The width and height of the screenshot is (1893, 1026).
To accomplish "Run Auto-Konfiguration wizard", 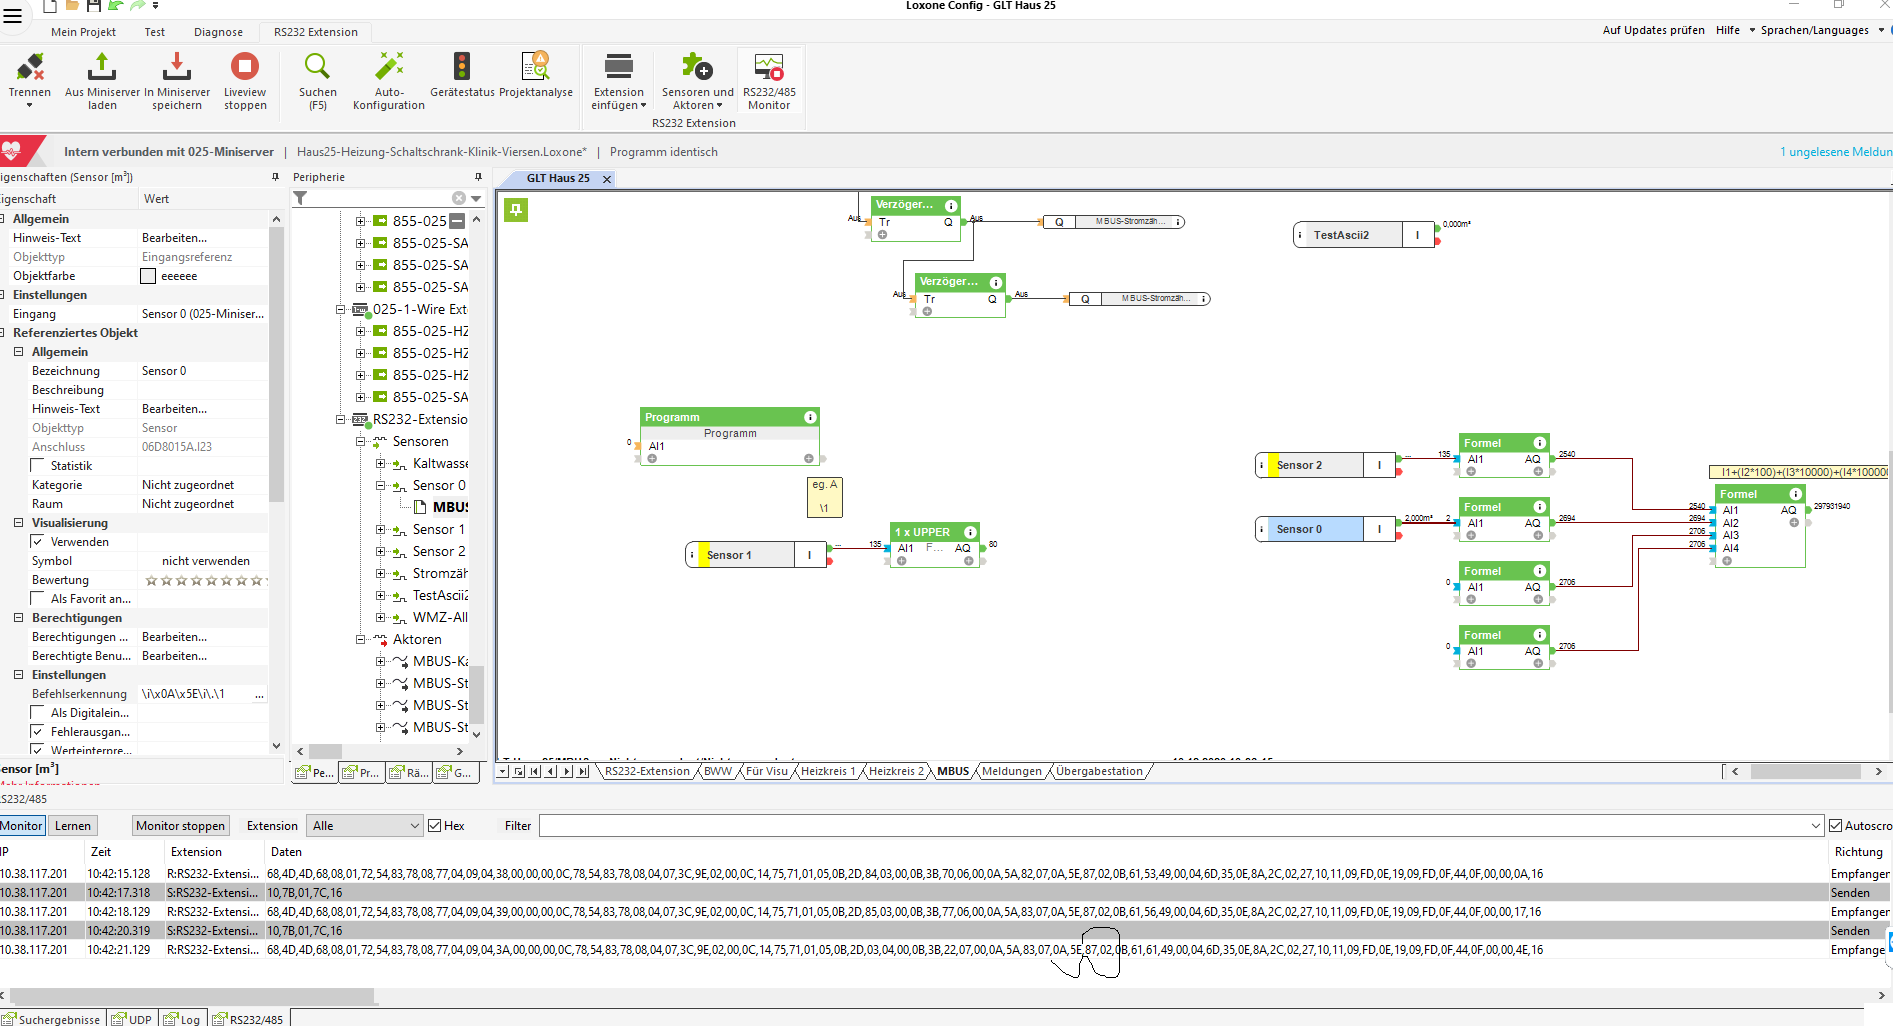I will coord(389,67).
